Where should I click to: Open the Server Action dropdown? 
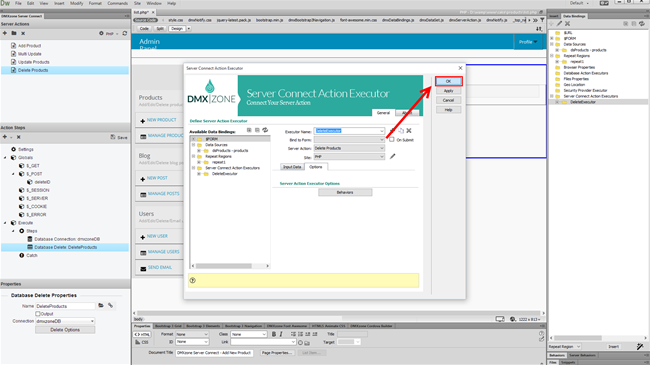pos(349,148)
